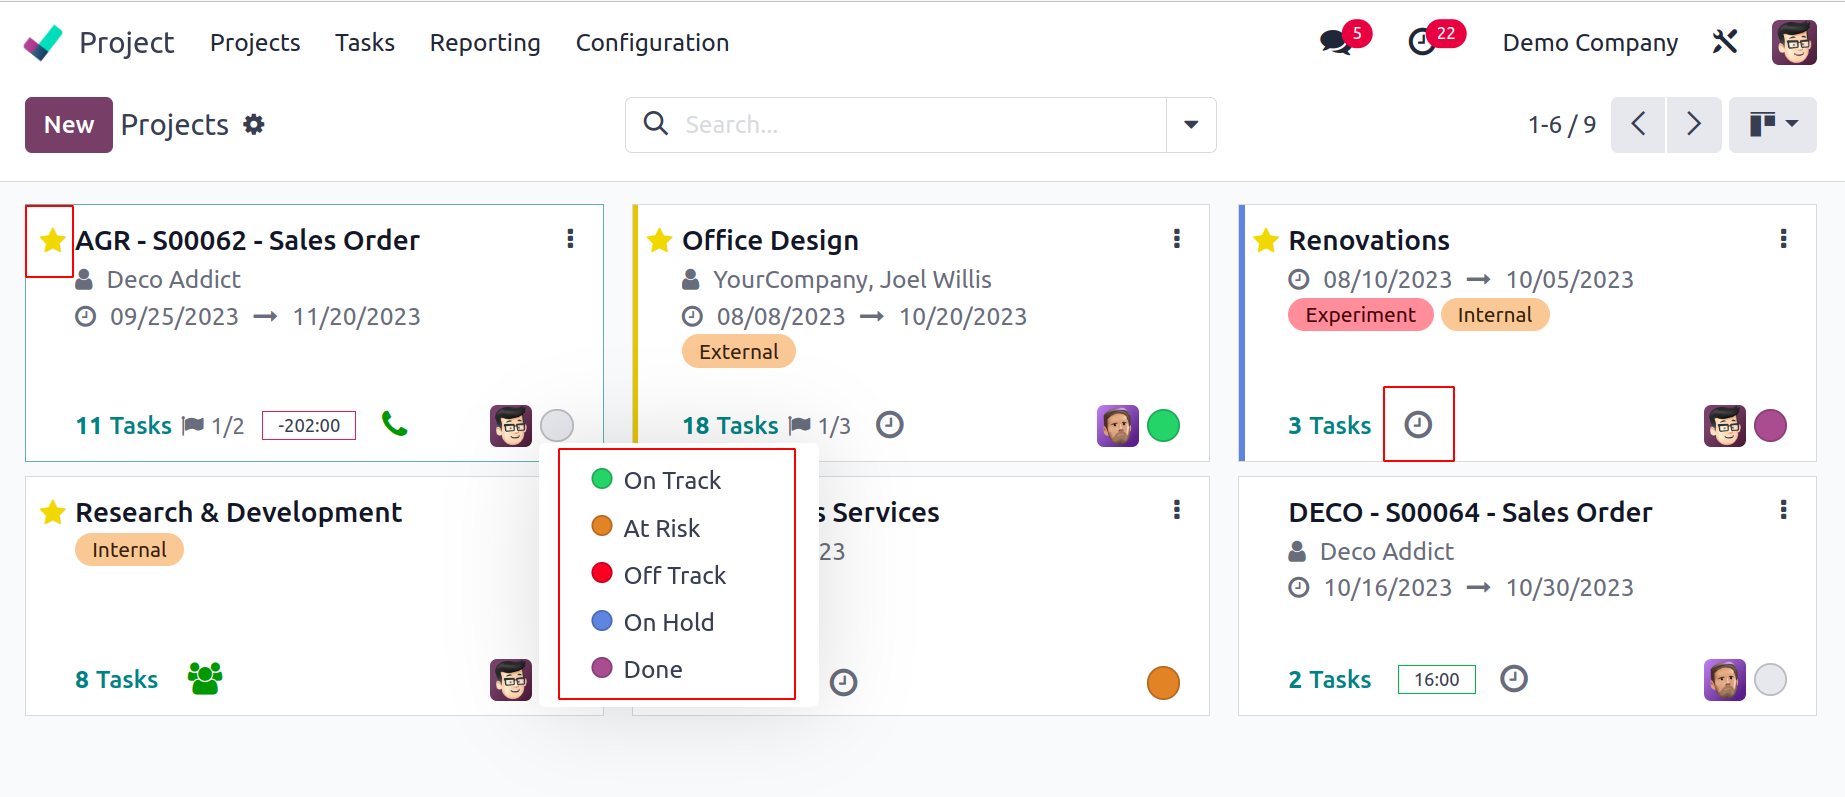The height and width of the screenshot is (797, 1845).
Task: Open the three-dot menu on AGR - S00062 card
Action: 570,239
